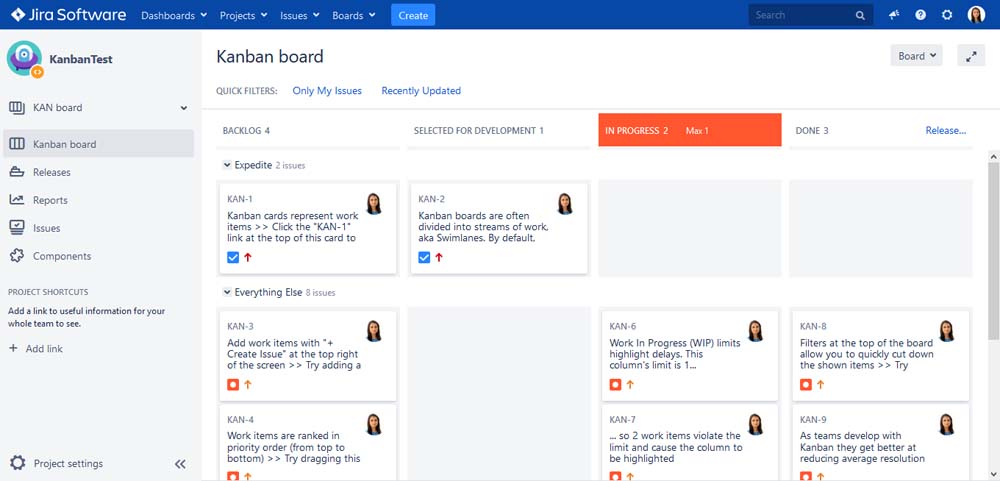Toggle the Recently Updated quick filter
Screen dimensions: 1000x481
[421, 91]
